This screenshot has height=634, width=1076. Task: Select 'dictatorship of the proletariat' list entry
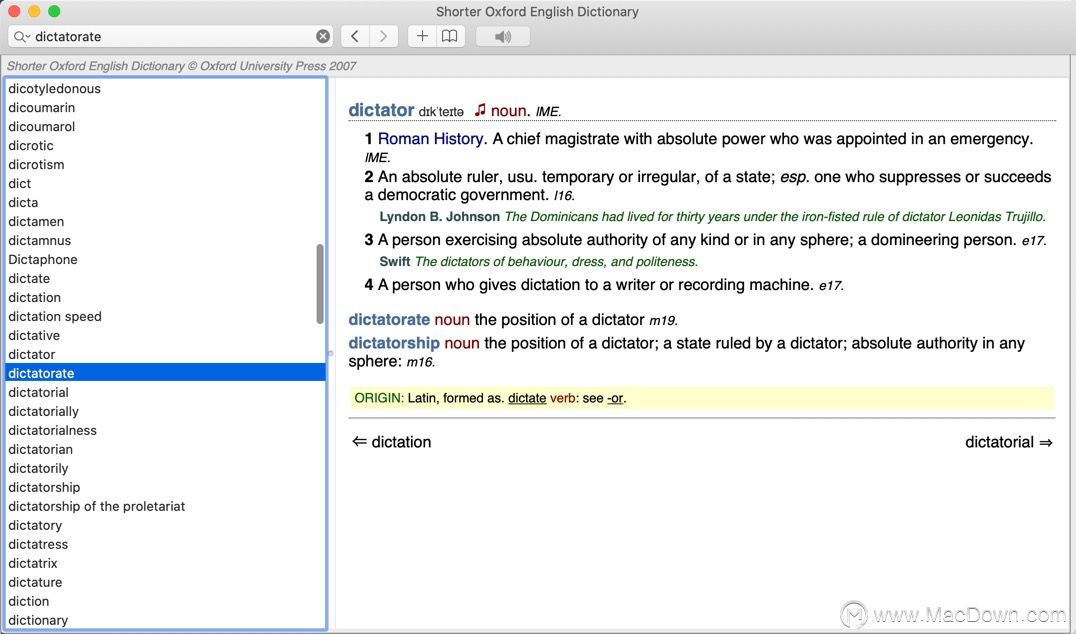click(165, 506)
